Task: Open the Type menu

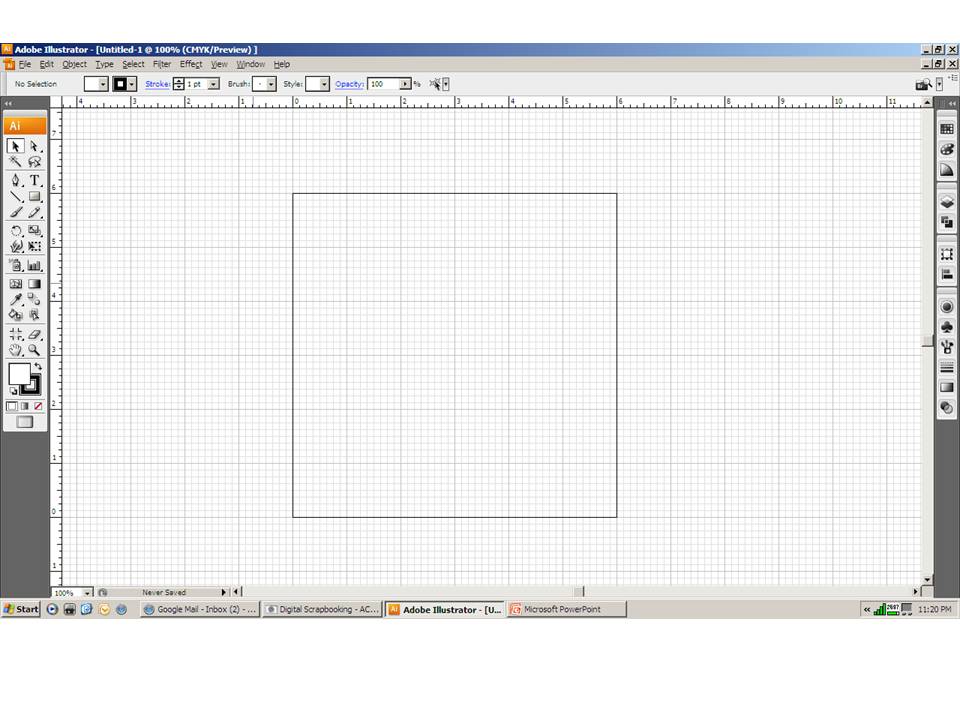Action: pos(104,64)
